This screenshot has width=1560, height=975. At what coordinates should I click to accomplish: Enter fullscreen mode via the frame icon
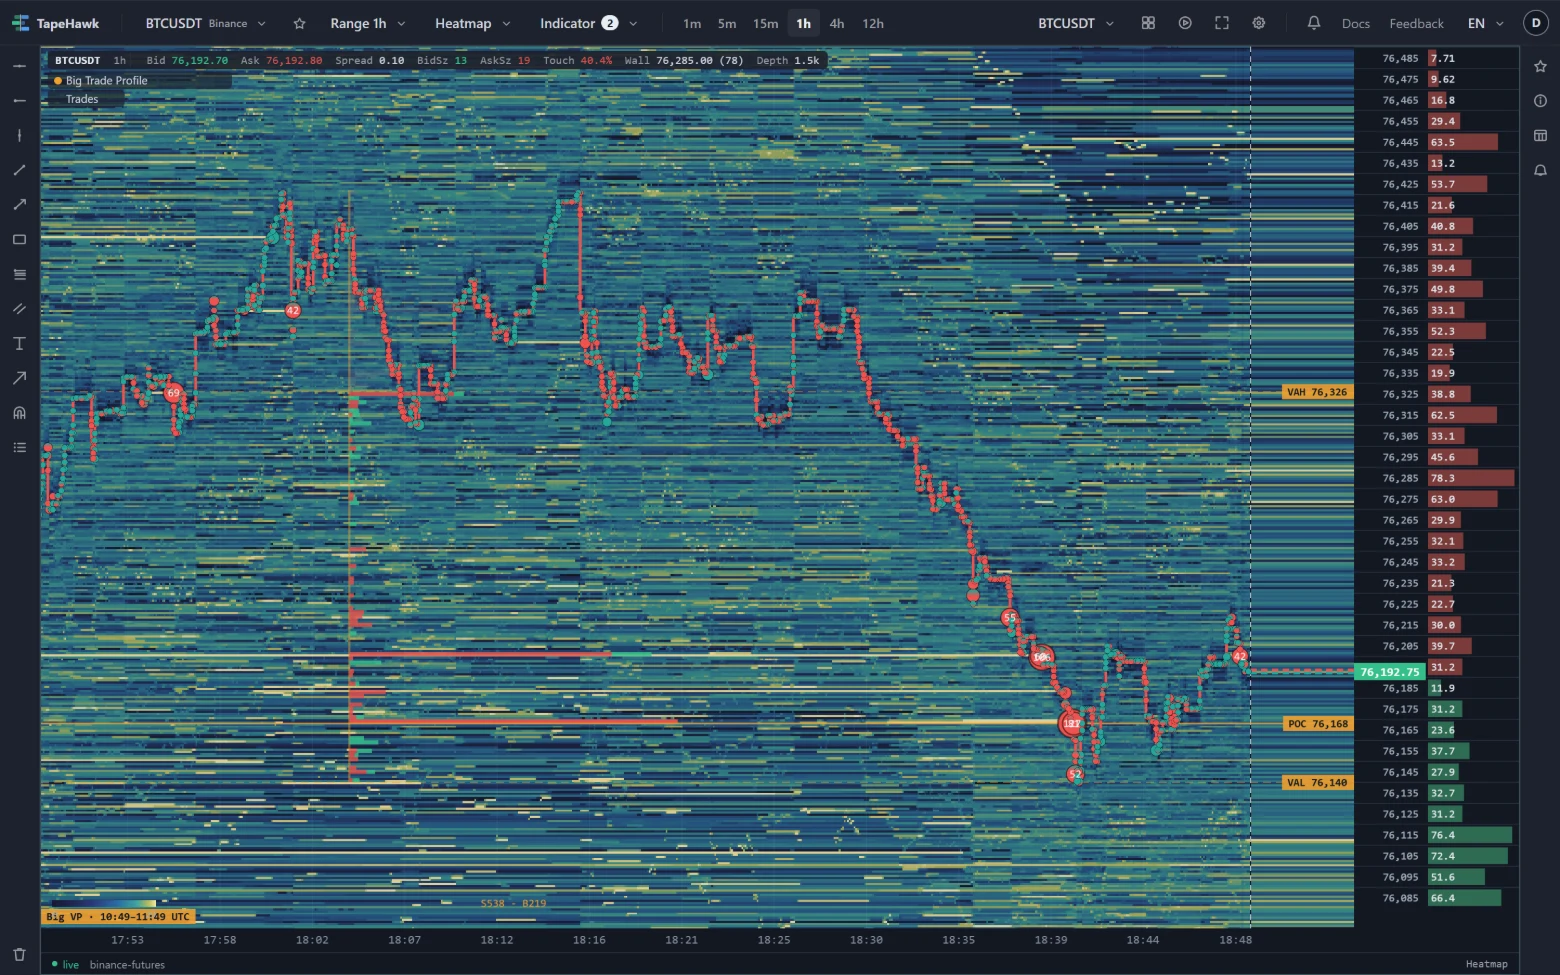1222,23
